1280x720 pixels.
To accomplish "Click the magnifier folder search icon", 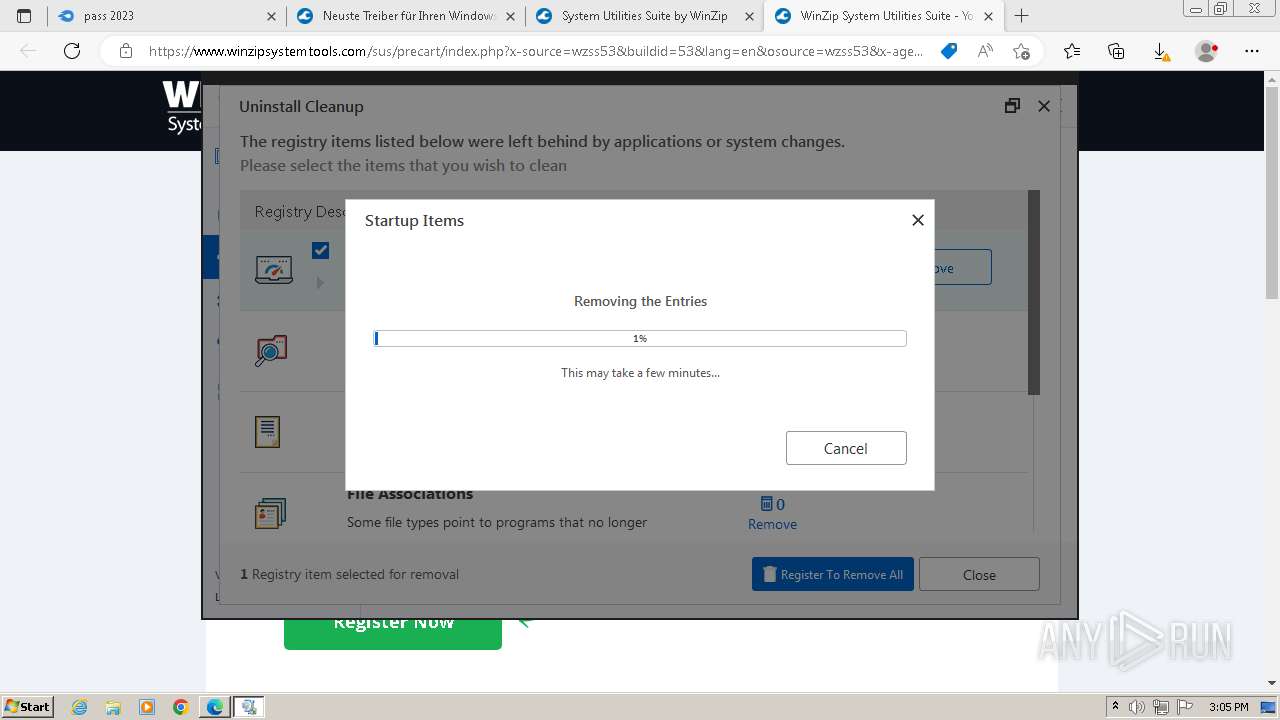I will point(270,351).
